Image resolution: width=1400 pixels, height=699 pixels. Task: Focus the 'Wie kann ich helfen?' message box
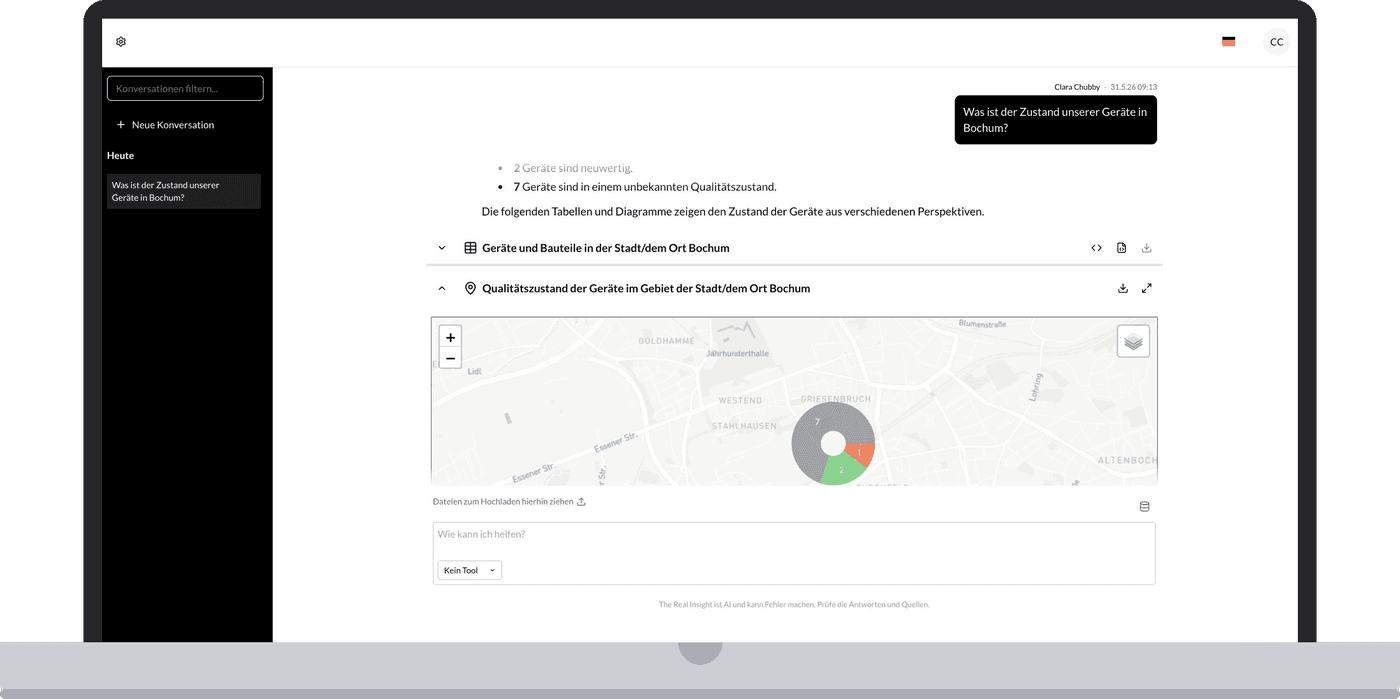(x=794, y=553)
